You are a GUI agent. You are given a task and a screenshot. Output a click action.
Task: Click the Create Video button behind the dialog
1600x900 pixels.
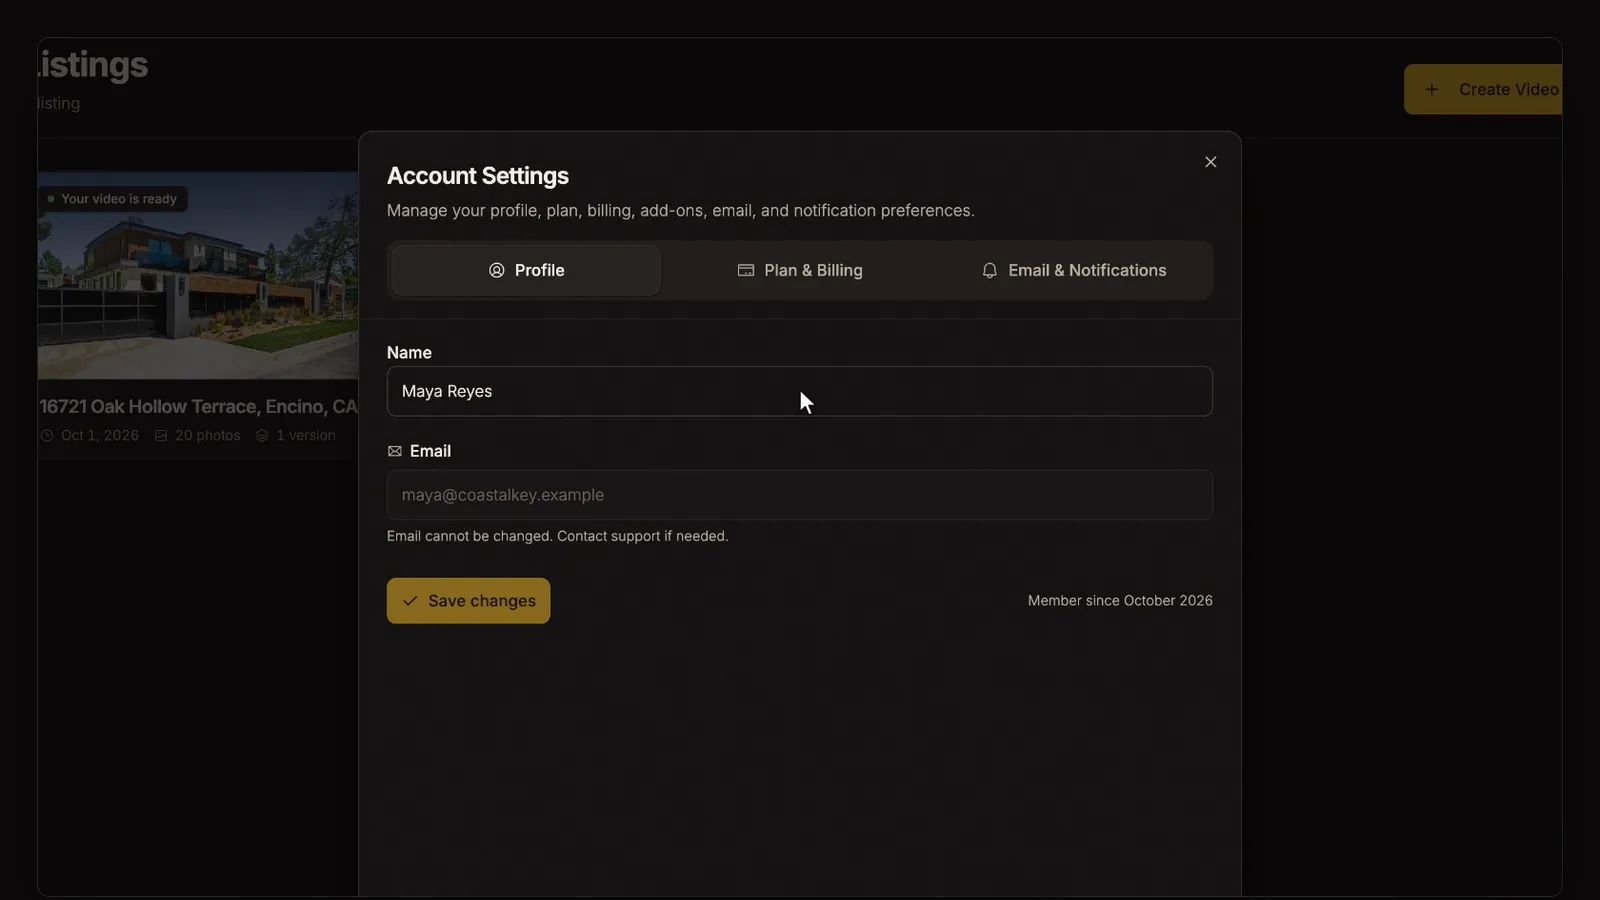(x=1483, y=89)
